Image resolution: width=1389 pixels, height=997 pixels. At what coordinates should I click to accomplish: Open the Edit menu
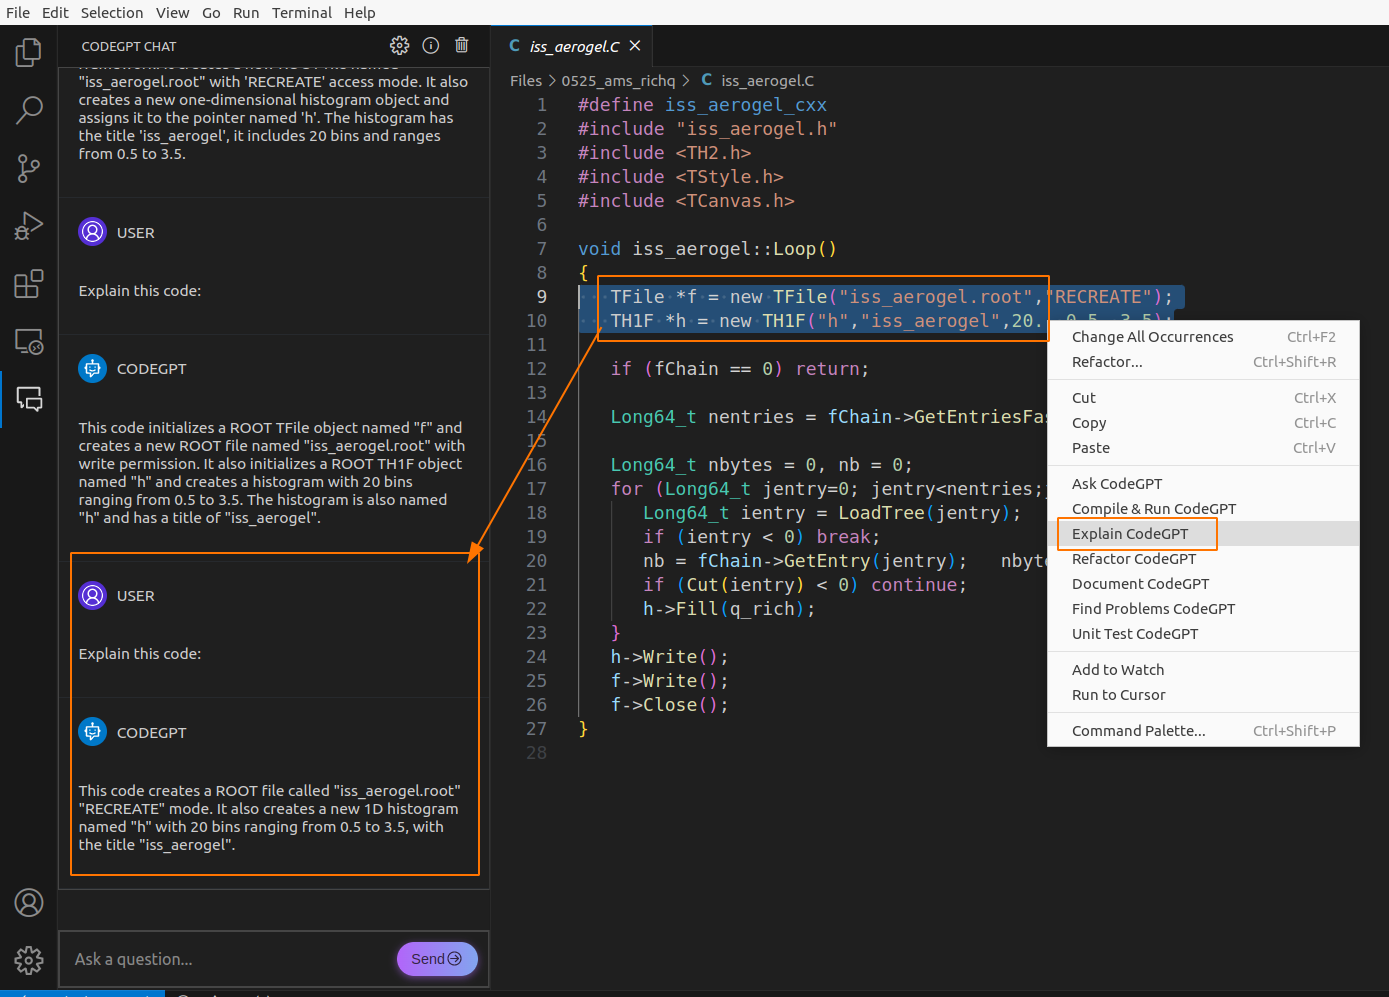(55, 13)
